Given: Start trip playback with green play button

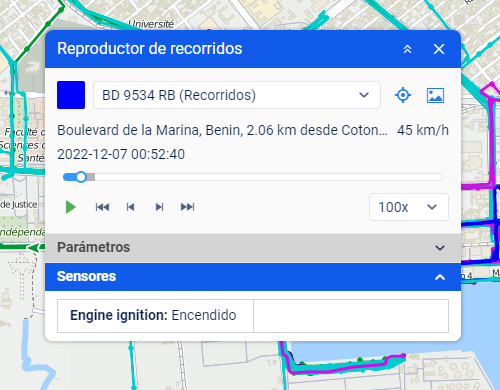Looking at the screenshot, I should [x=71, y=207].
